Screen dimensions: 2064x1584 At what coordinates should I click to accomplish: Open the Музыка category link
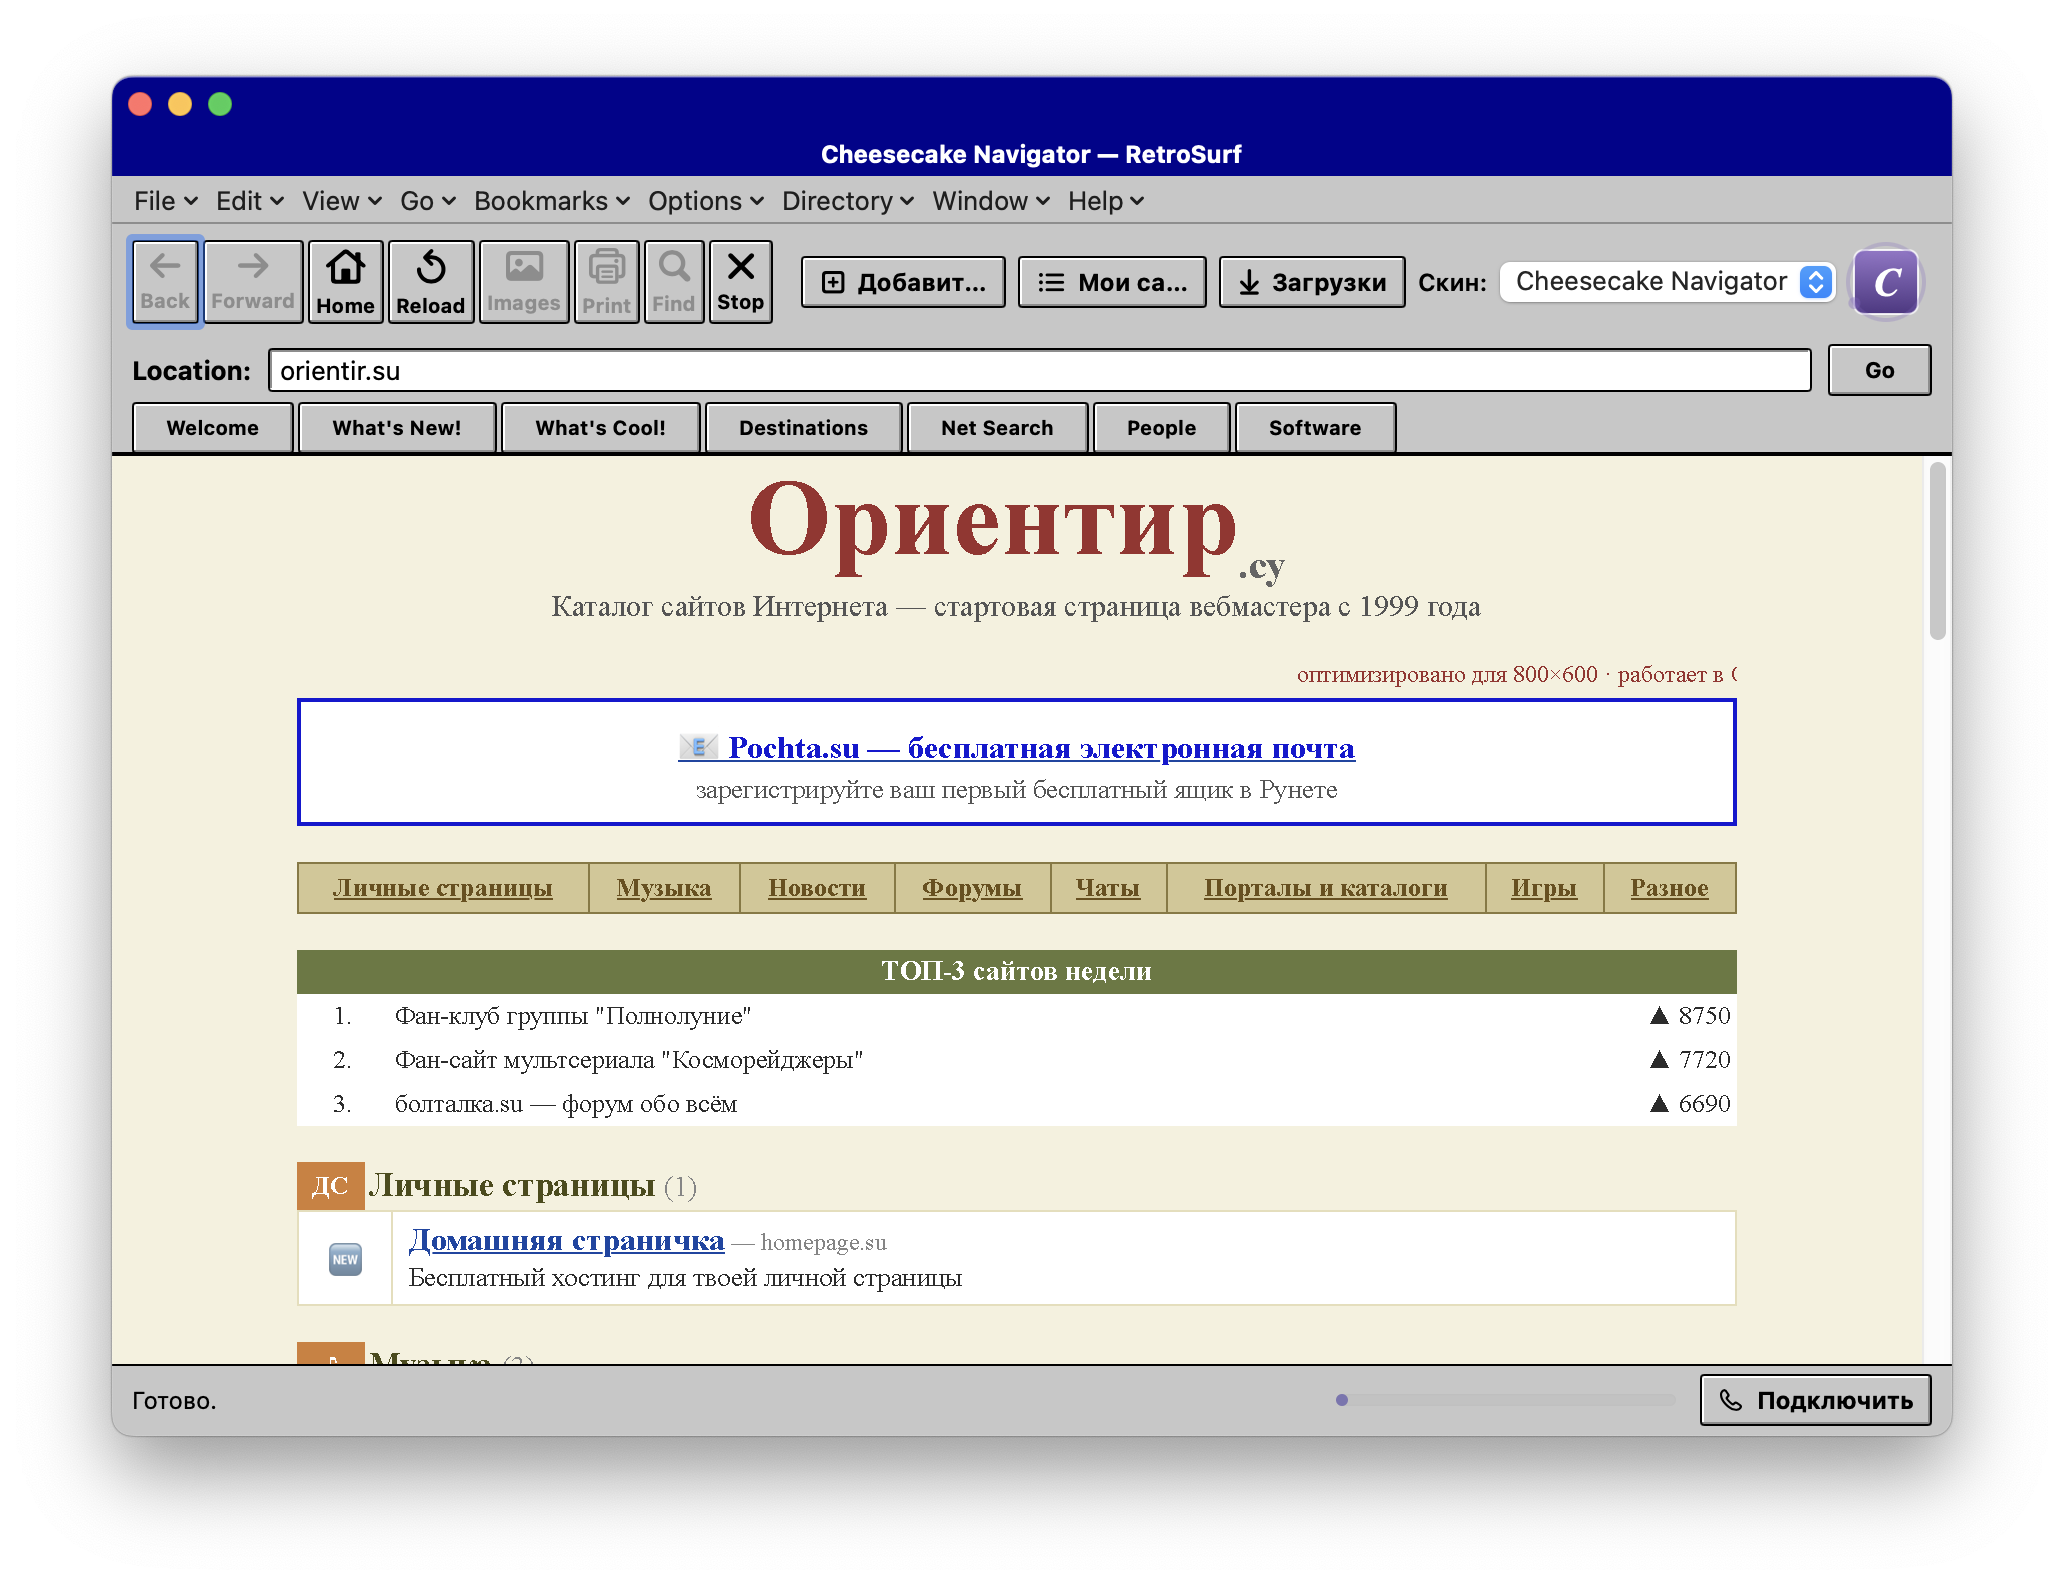(664, 888)
